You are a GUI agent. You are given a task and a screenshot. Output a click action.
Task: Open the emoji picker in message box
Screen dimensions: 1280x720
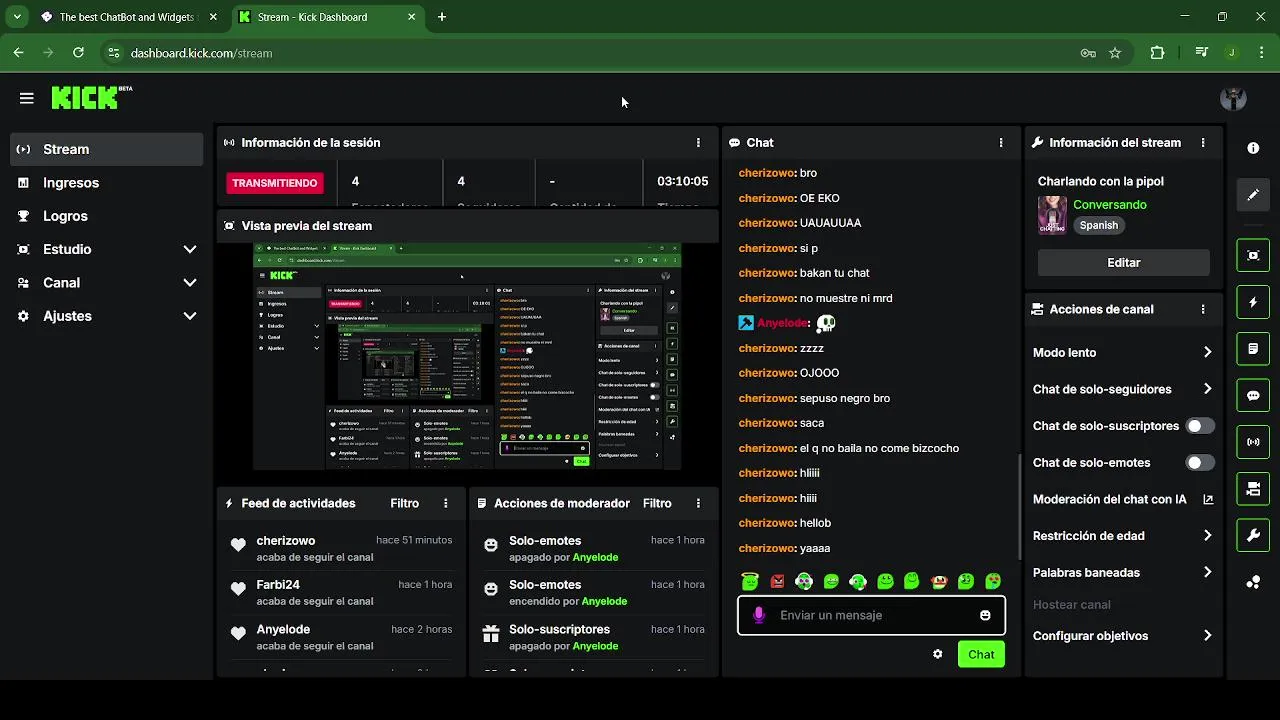pyautogui.click(x=985, y=615)
